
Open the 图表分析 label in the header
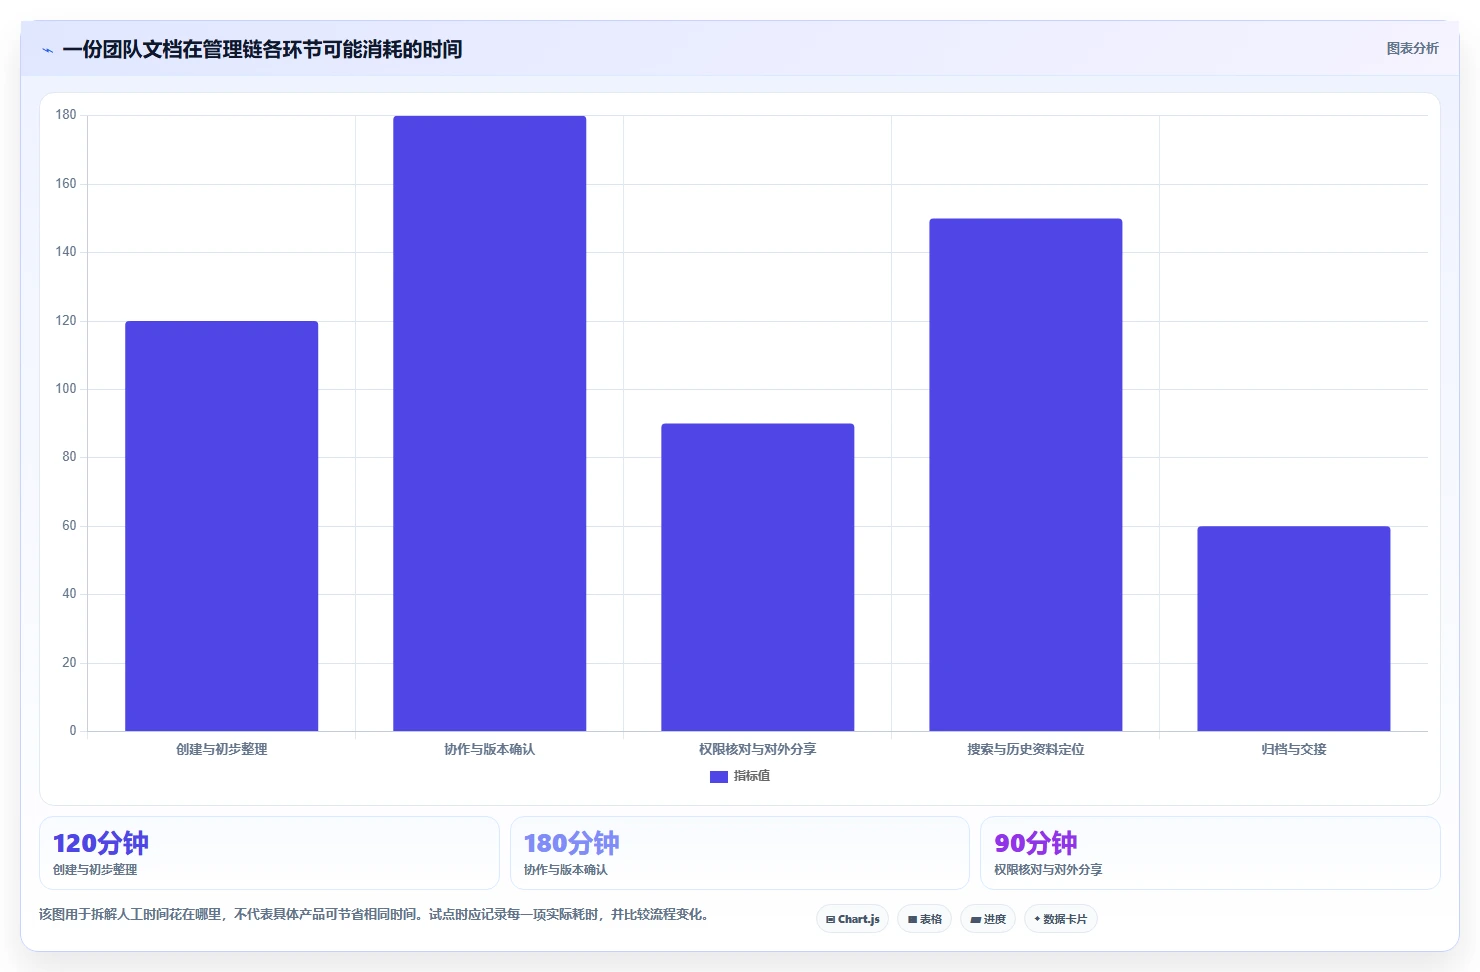(x=1412, y=48)
